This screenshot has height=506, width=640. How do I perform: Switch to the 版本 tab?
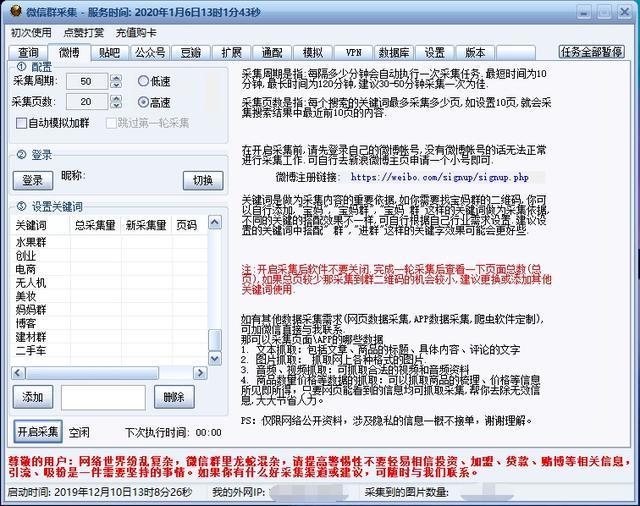[475, 53]
